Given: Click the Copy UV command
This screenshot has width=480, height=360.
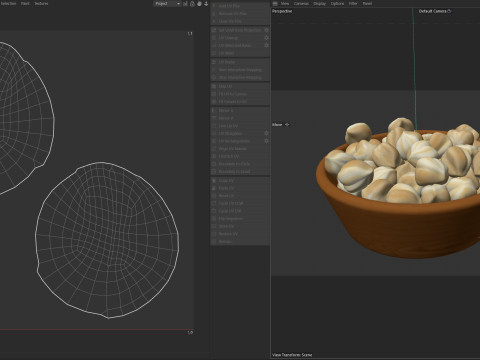Looking at the screenshot, I should pyautogui.click(x=240, y=181).
